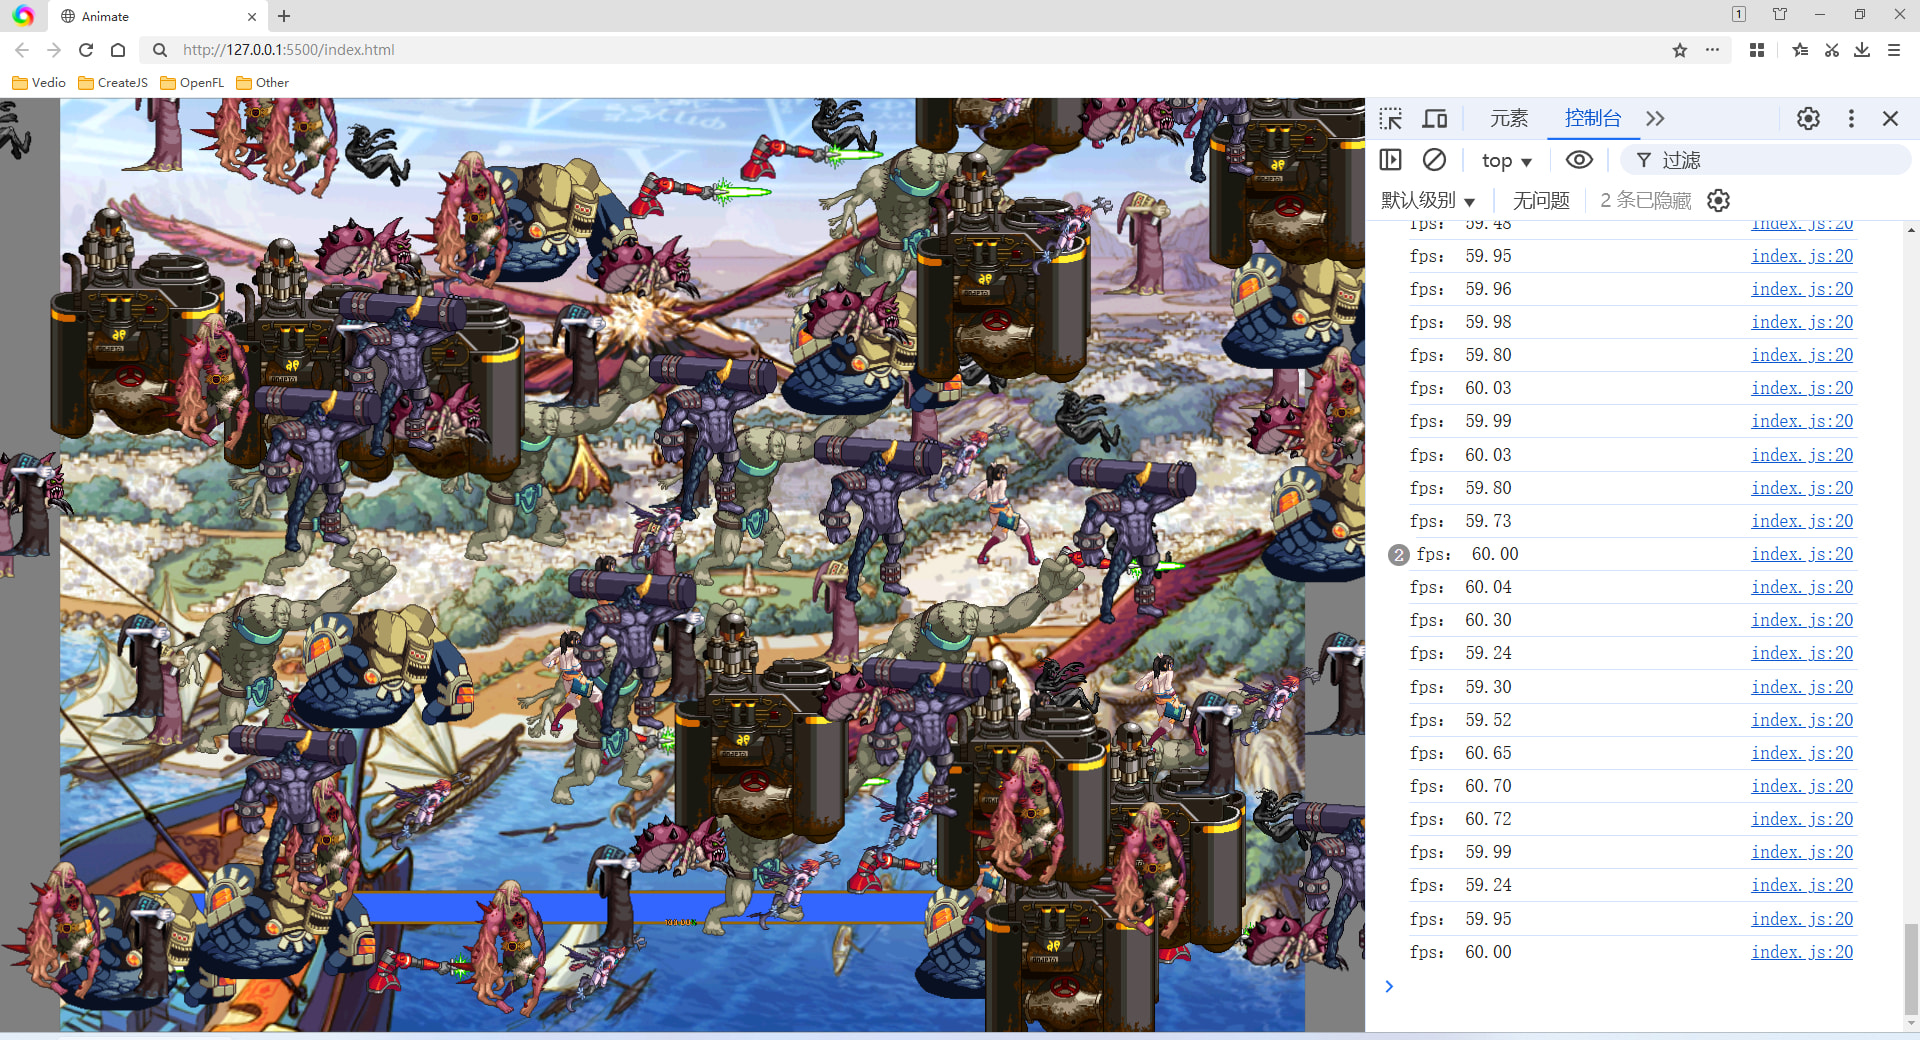Click the inspect element picker icon
The image size is (1920, 1040).
pyautogui.click(x=1390, y=119)
